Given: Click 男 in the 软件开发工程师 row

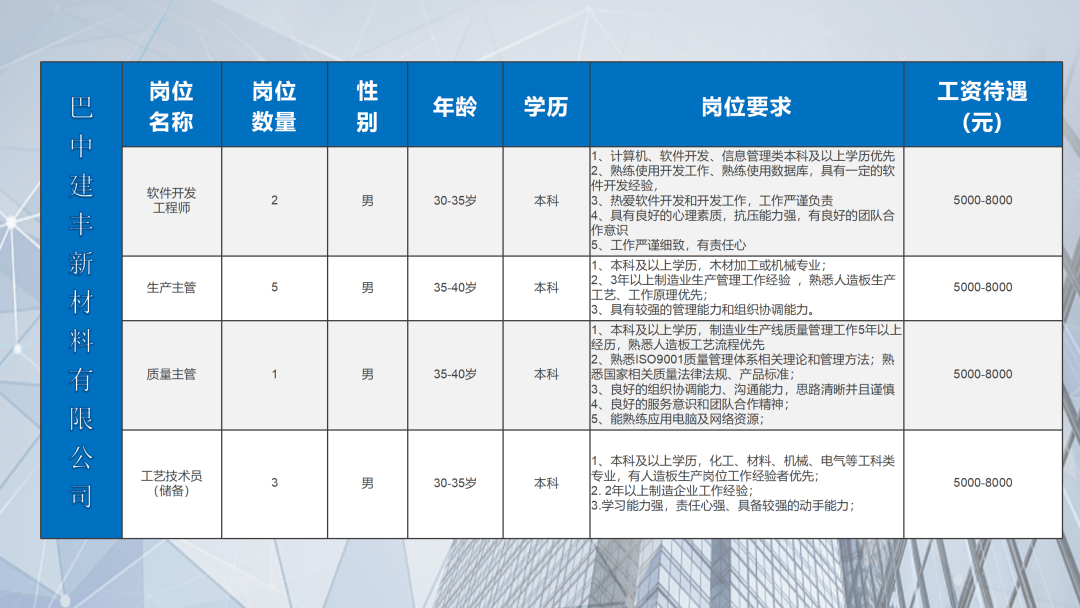Looking at the screenshot, I should (x=368, y=200).
